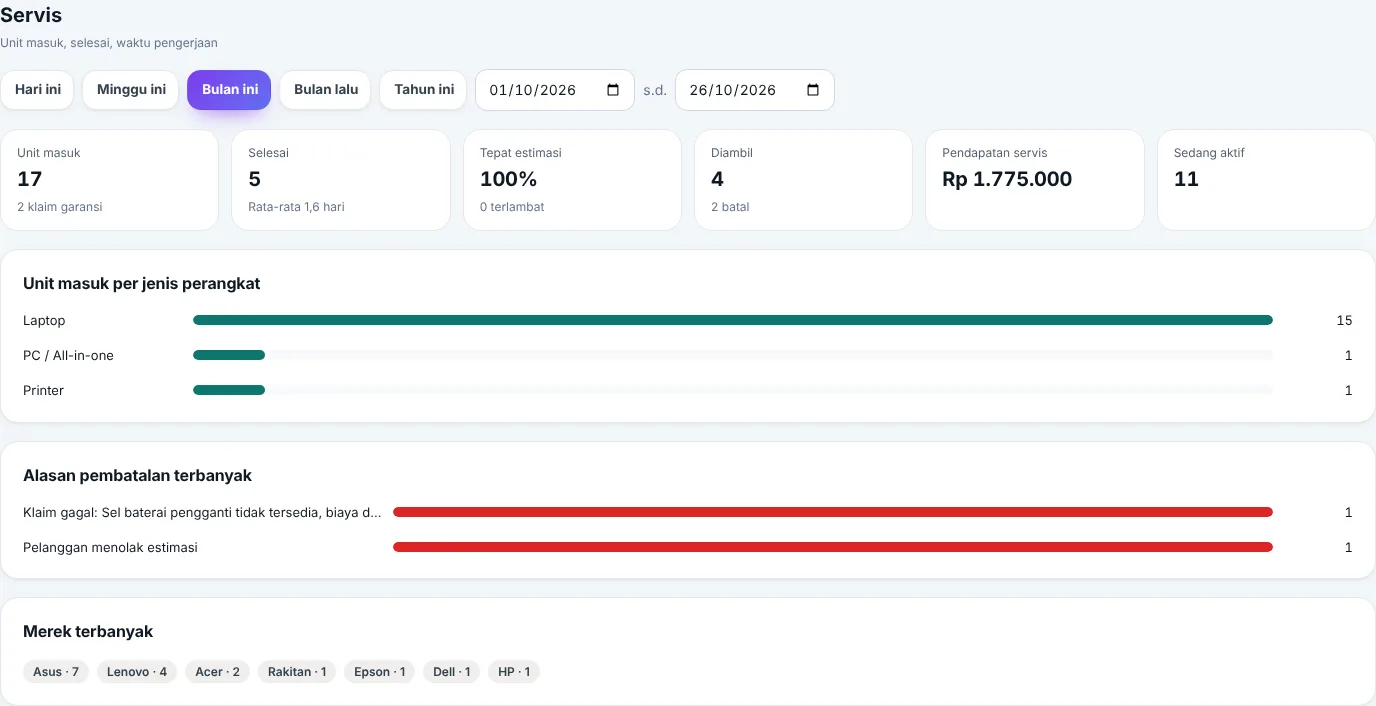Click the "Pelanggan menolak estimasi" reason text
This screenshot has height=706, width=1376.
tap(110, 547)
